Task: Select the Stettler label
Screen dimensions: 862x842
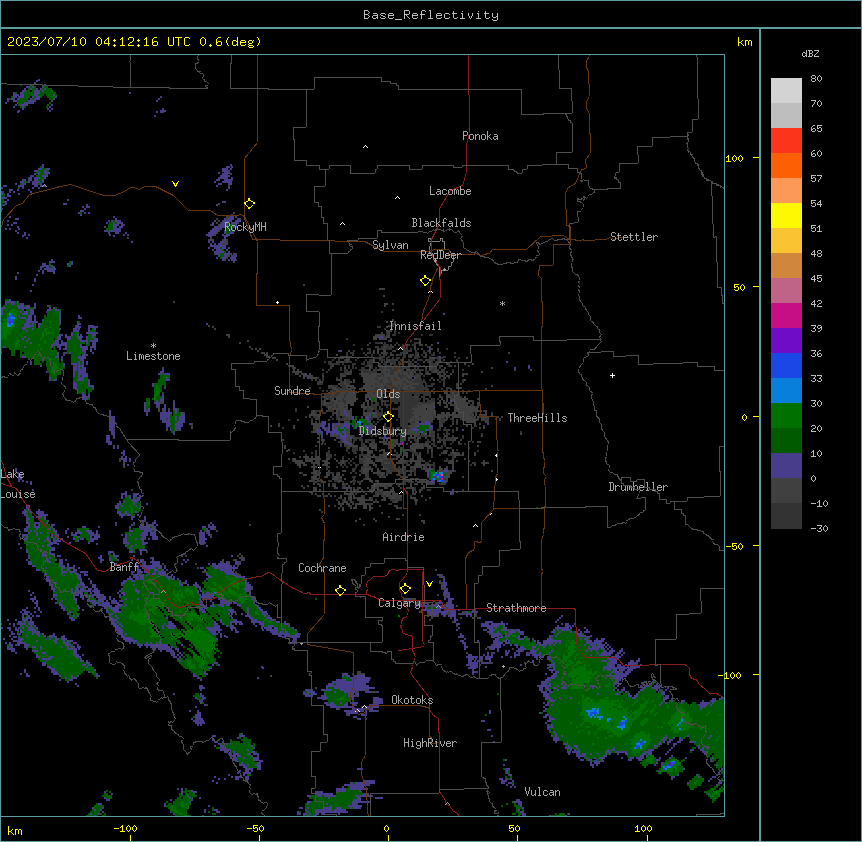Action: click(x=634, y=237)
